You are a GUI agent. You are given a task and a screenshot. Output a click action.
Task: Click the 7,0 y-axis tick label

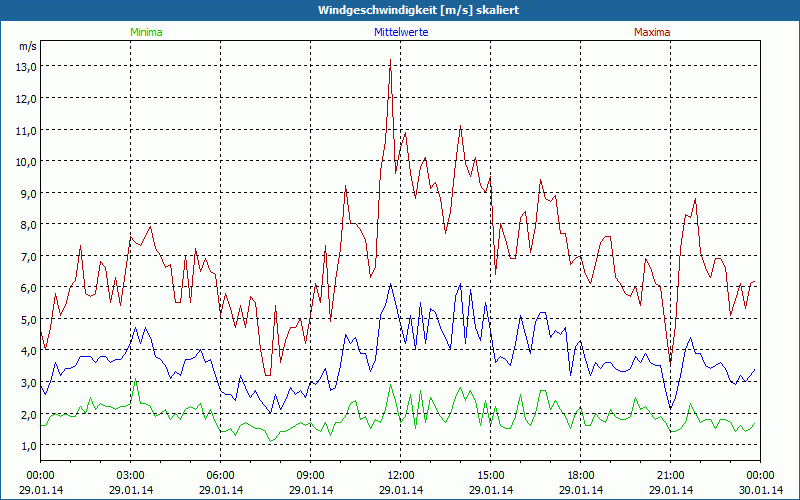(x=26, y=256)
